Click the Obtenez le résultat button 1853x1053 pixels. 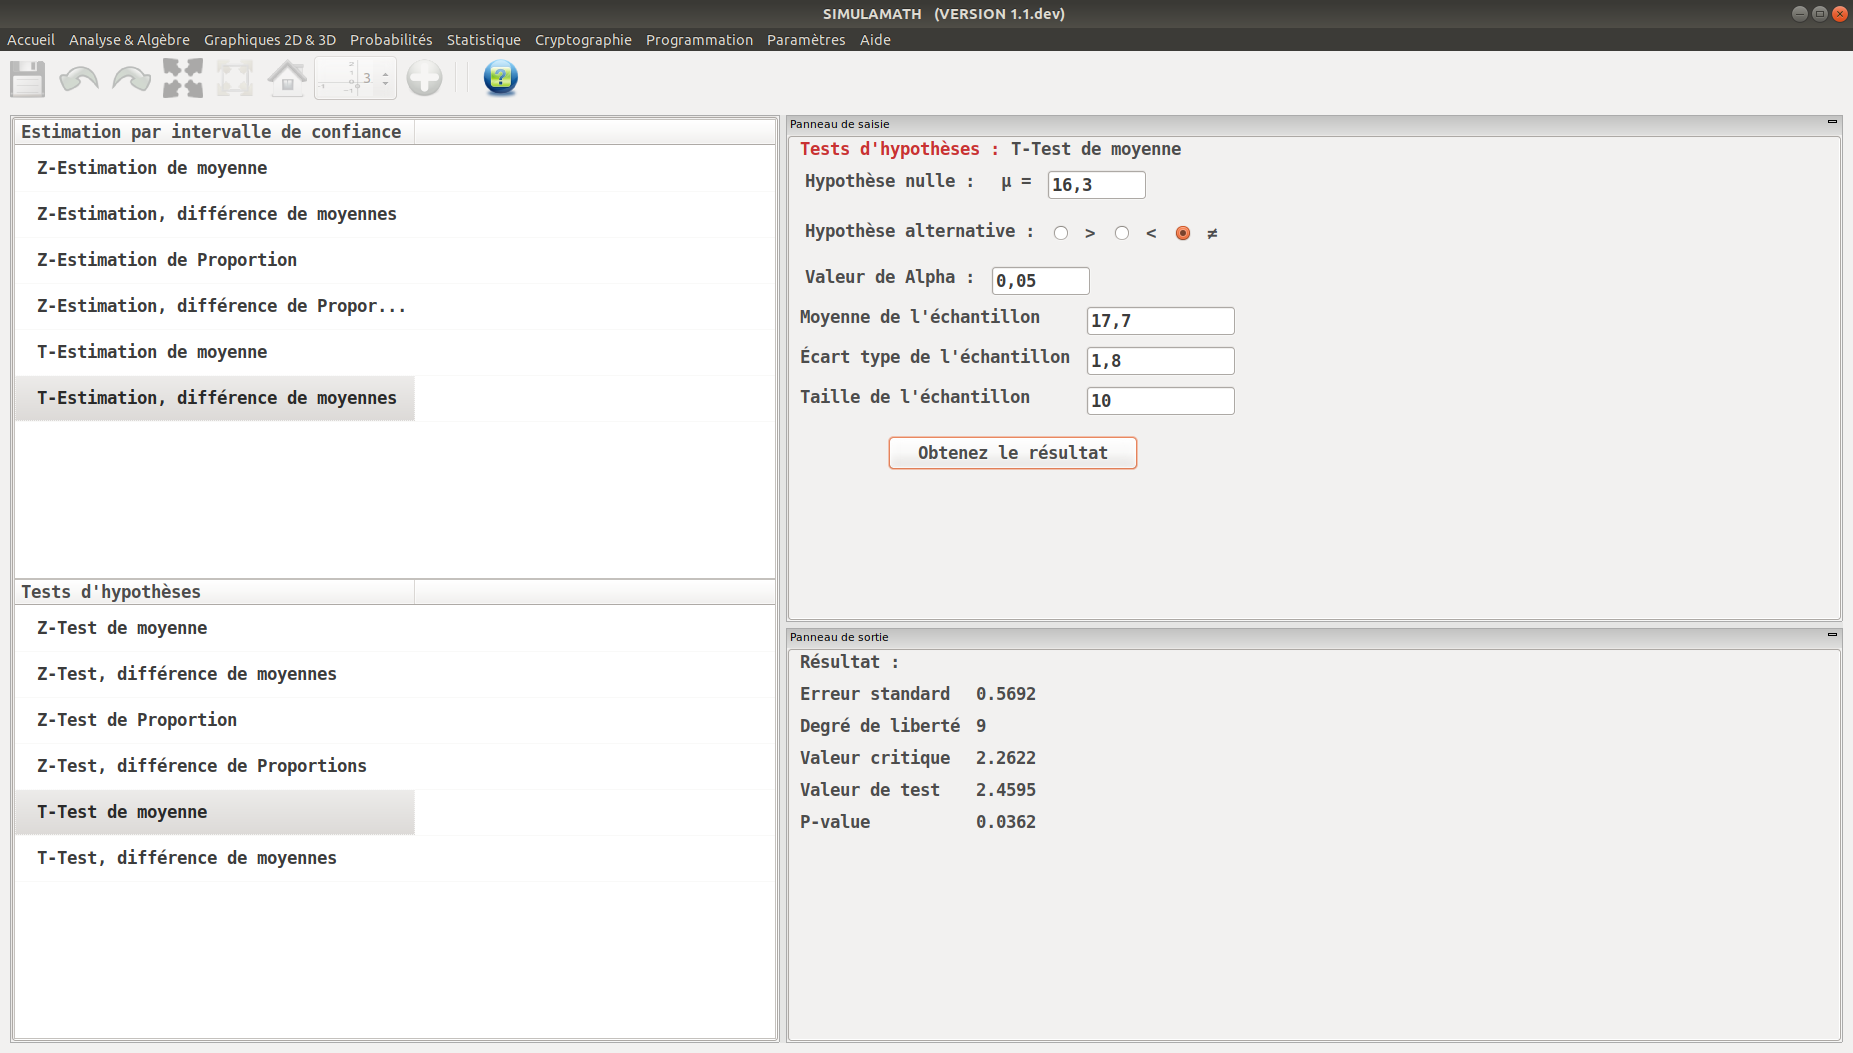click(1012, 453)
